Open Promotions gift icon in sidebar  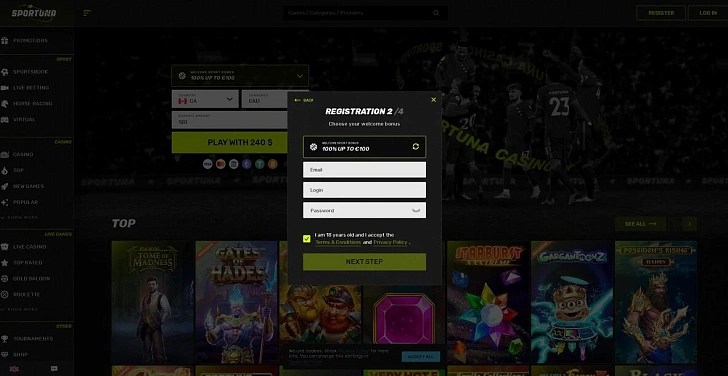5,40
